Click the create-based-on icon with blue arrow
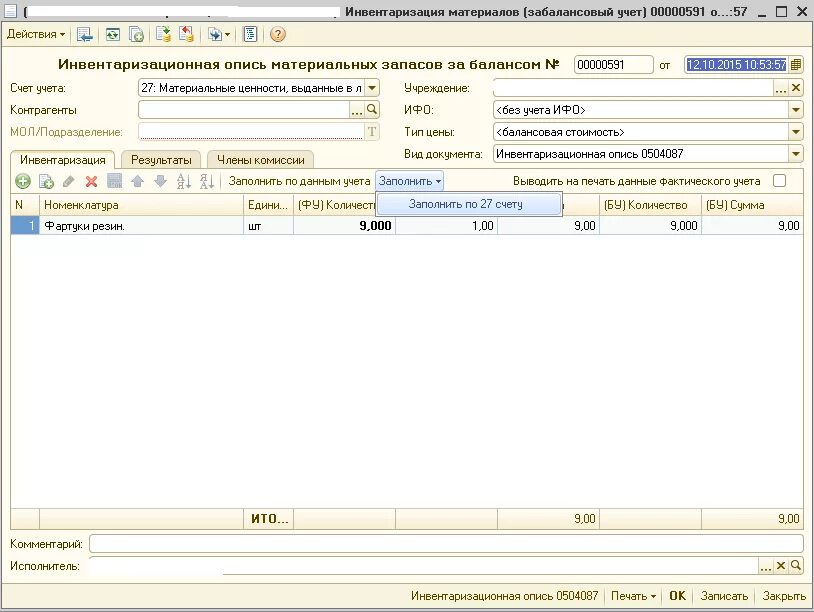The width and height of the screenshot is (814, 612). click(213, 34)
